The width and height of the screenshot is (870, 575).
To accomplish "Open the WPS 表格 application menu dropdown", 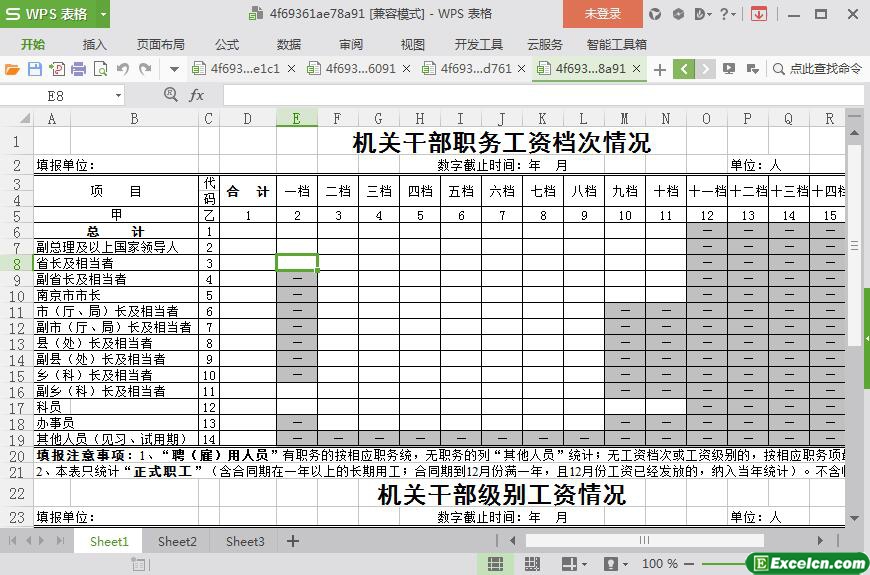I will [103, 14].
